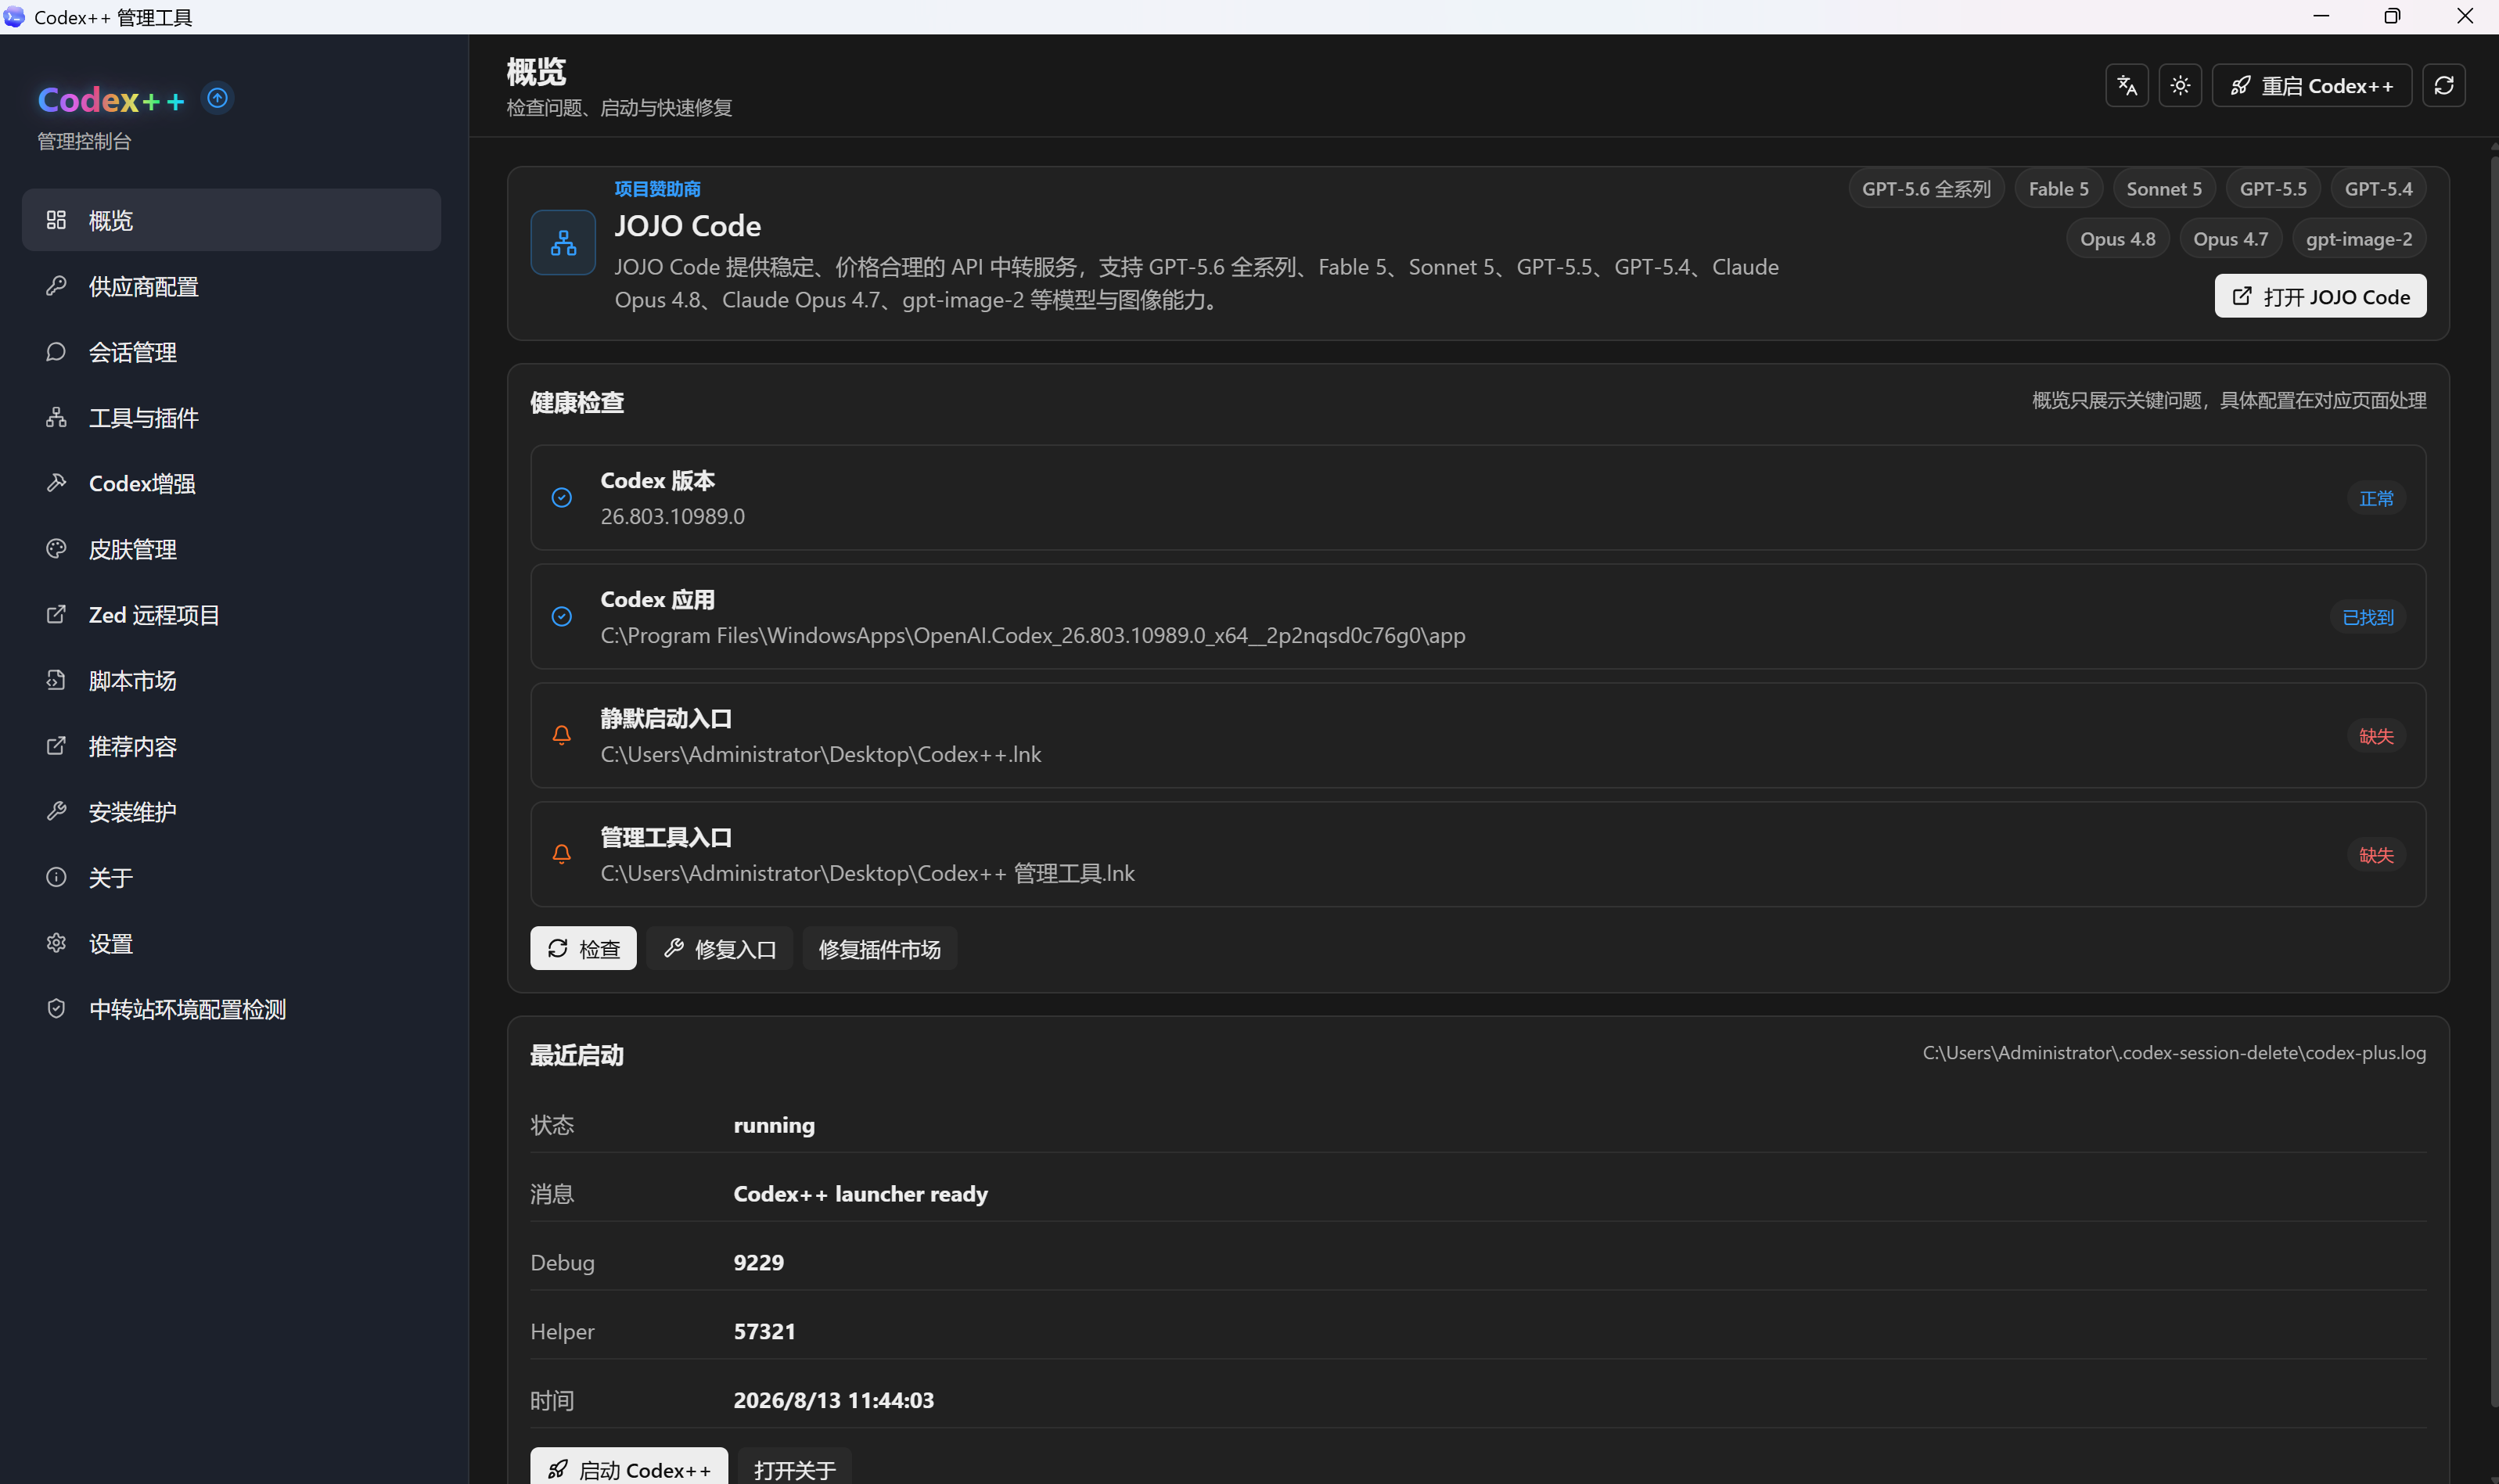Open 中转站环境配置检测 page
The width and height of the screenshot is (2499, 1484).
coord(231,1010)
